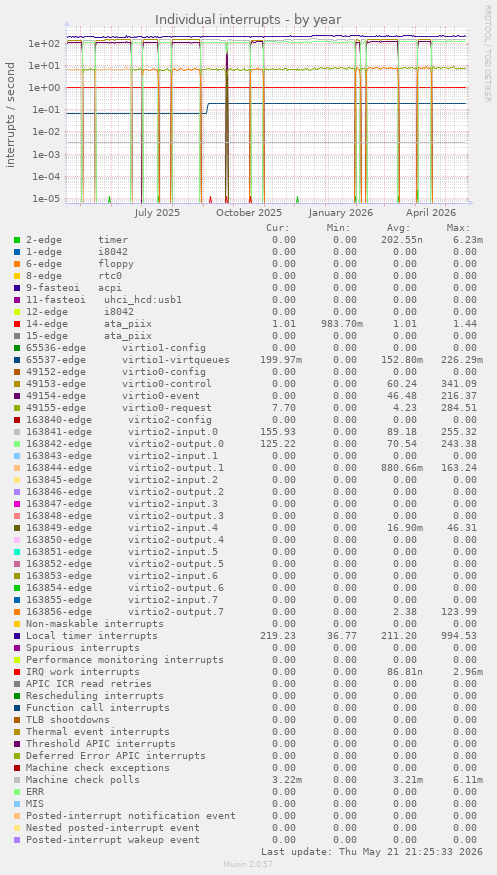Click the virtio2-input.0 gray legend swatch
Image resolution: width=497 pixels, height=875 pixels.
17,432
